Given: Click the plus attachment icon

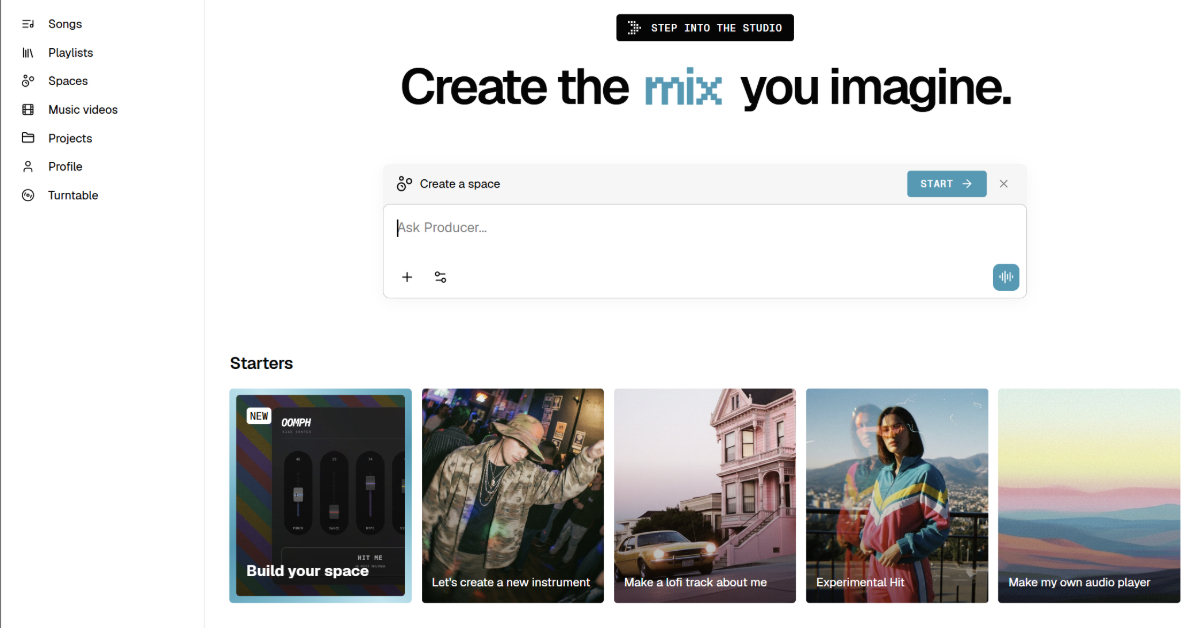Looking at the screenshot, I should (407, 277).
